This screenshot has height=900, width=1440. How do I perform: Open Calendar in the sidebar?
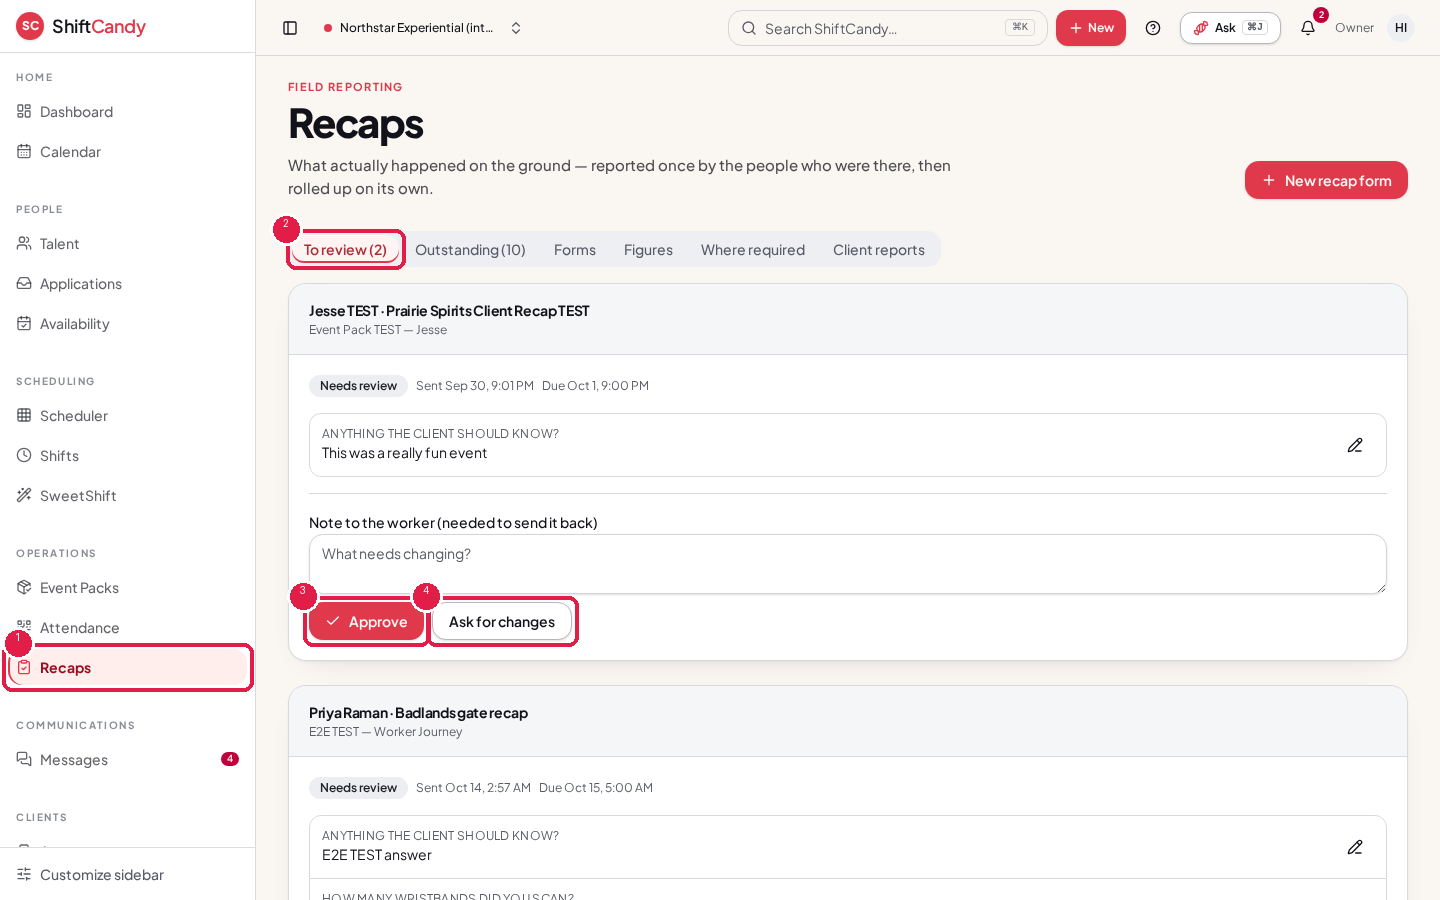[x=127, y=152]
